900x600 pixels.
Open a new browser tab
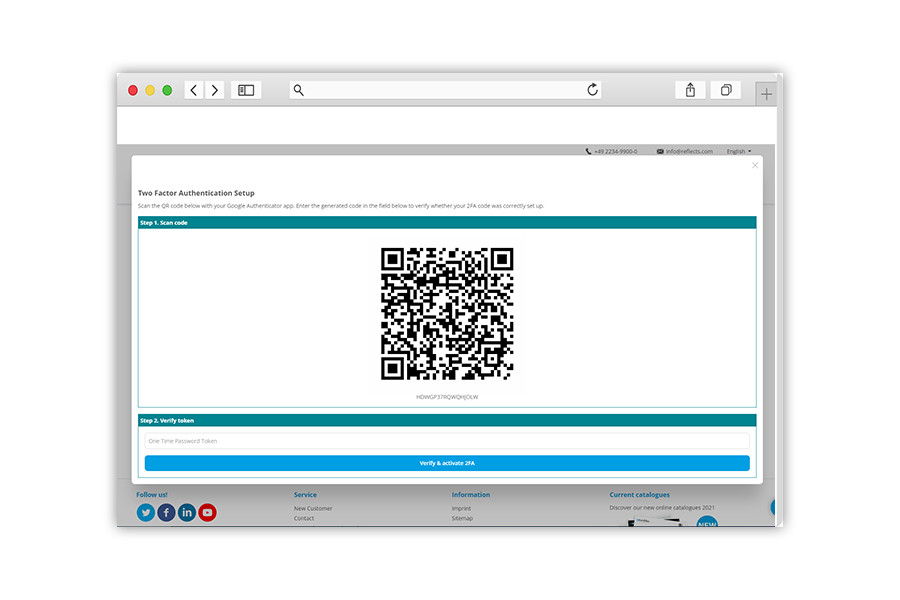tap(766, 92)
